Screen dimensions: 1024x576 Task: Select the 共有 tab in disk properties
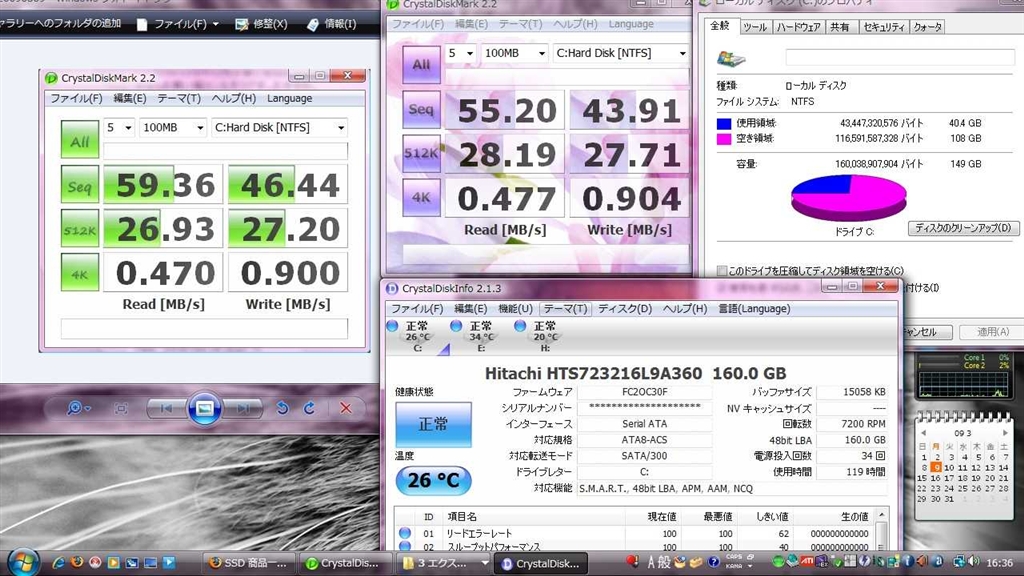point(840,27)
